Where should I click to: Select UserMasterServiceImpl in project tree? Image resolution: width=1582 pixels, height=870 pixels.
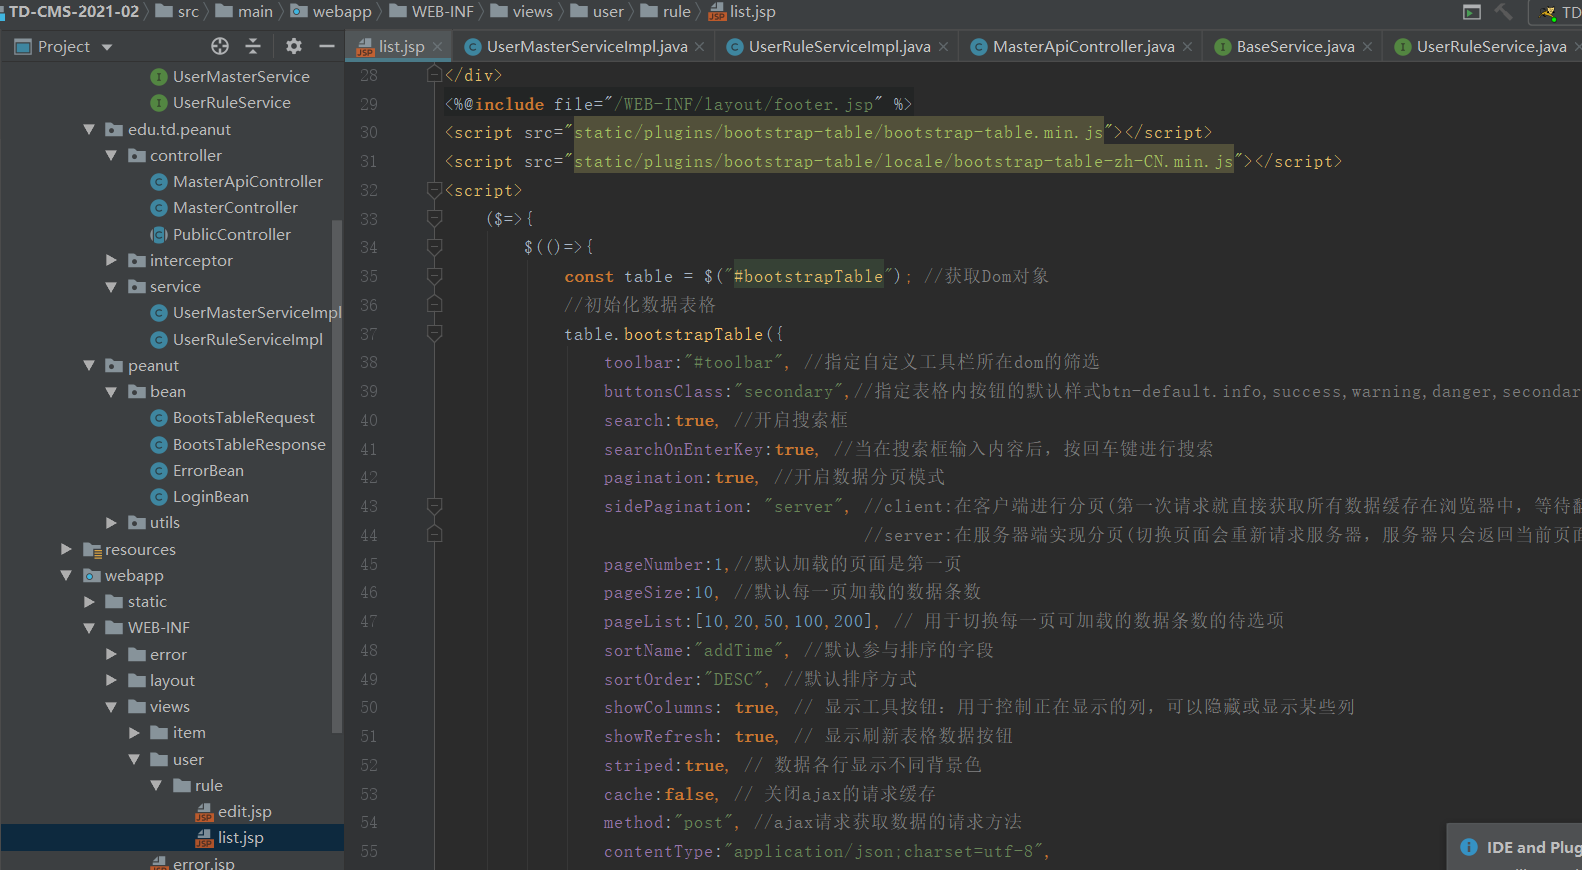(257, 312)
